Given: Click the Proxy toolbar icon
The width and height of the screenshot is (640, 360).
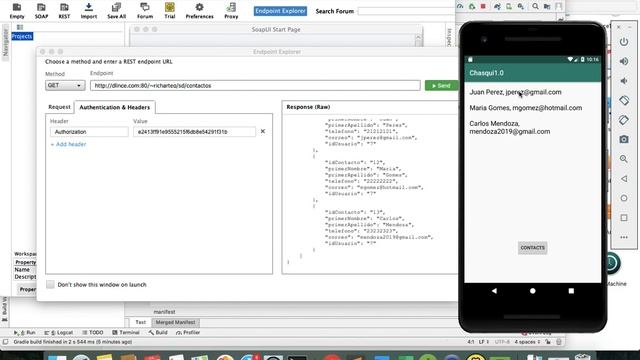Looking at the screenshot, I should 231,11.
